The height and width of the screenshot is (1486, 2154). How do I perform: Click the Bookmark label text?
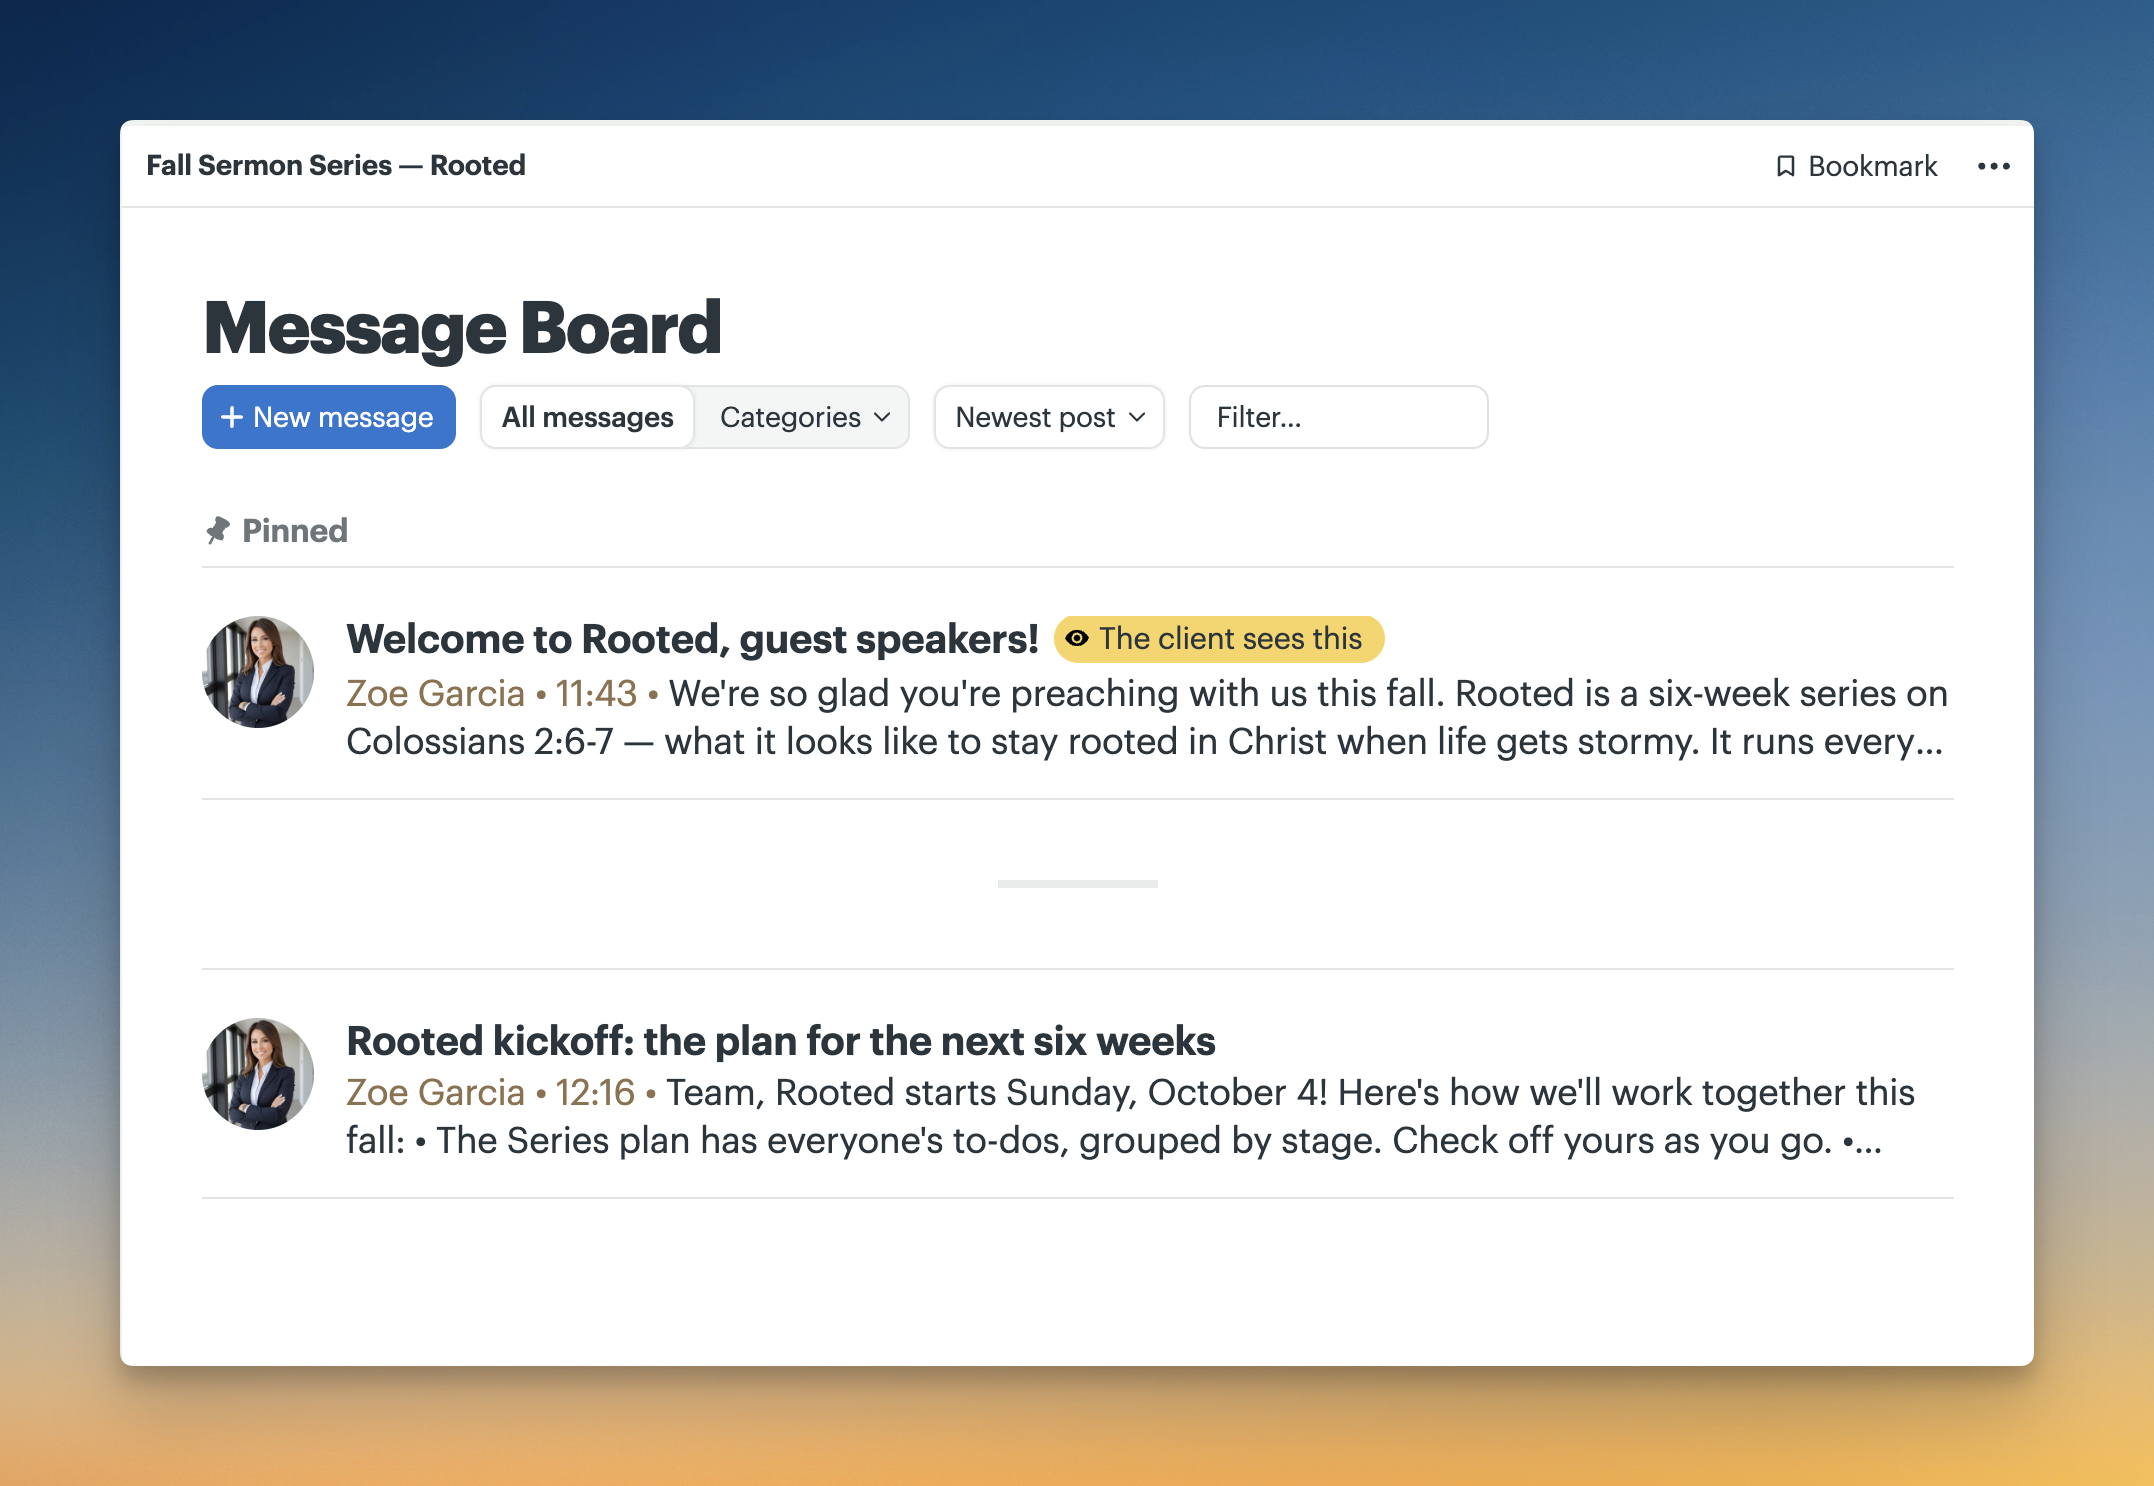point(1872,166)
